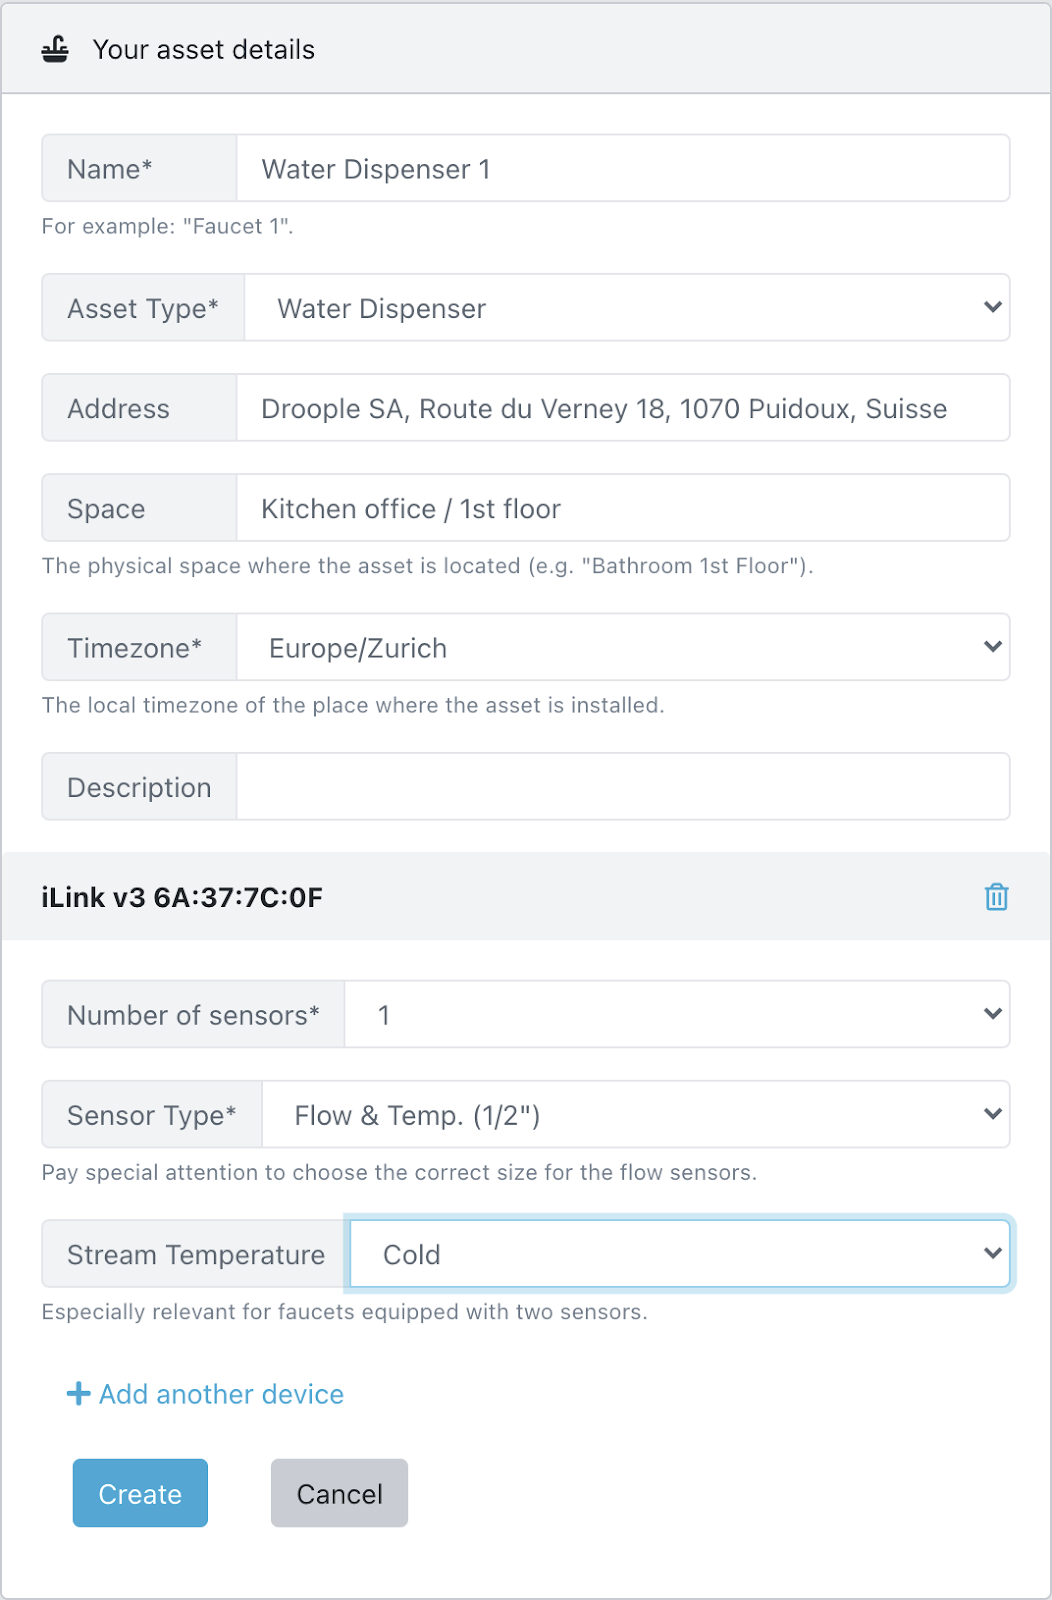This screenshot has width=1052, height=1600.
Task: Click the Add another device link
Action: (x=221, y=1394)
